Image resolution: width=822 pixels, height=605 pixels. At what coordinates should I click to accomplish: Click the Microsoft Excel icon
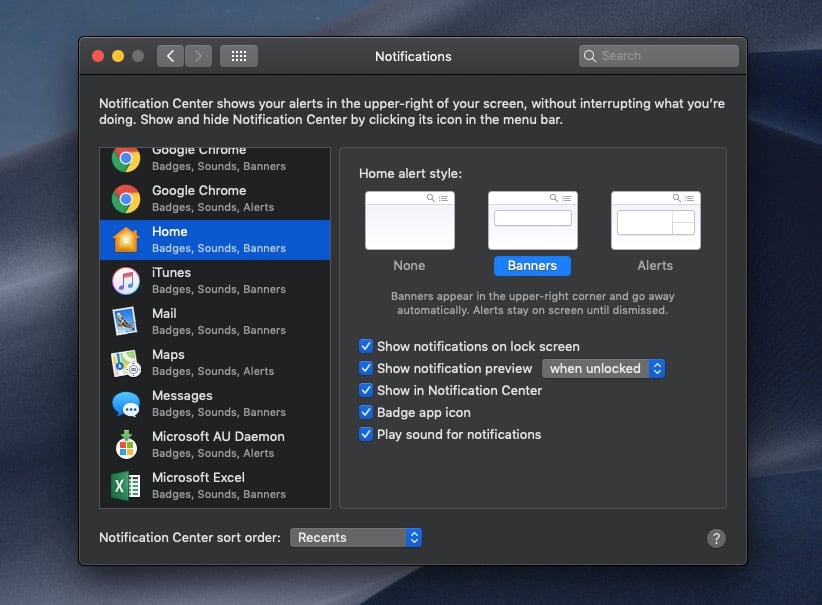click(x=126, y=485)
